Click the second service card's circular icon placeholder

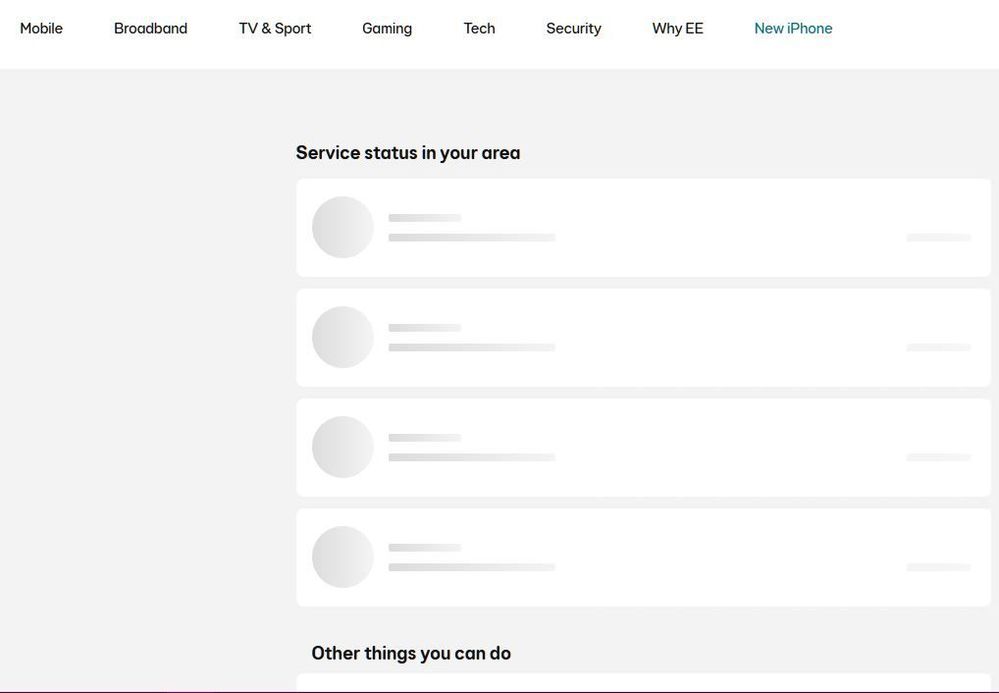pos(343,337)
